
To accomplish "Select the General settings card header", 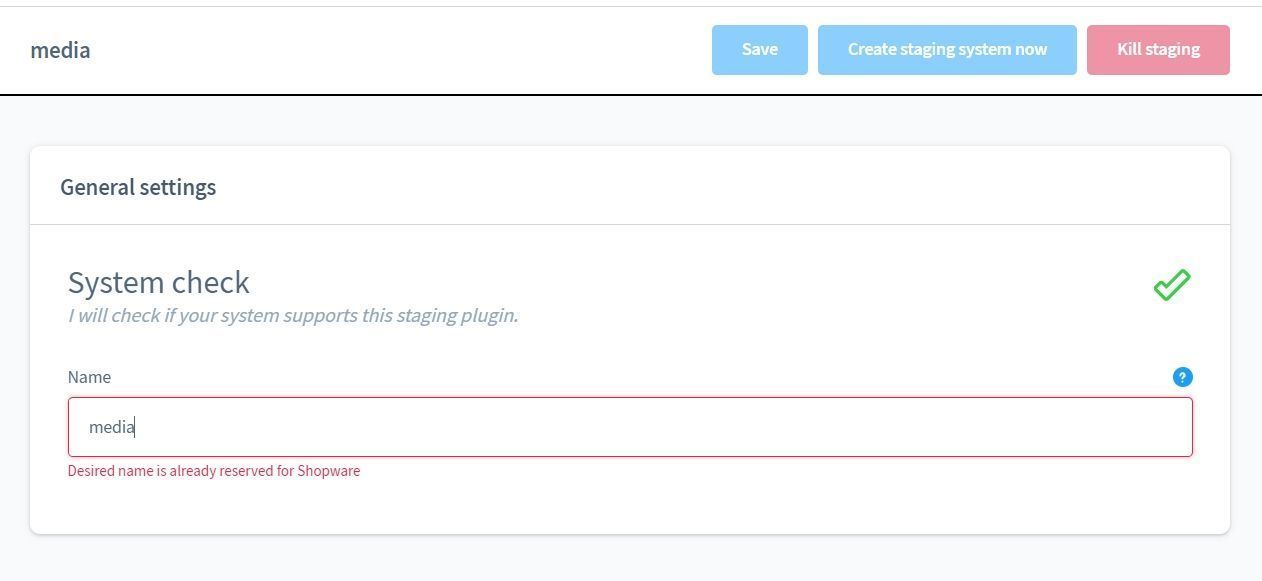I will (x=138, y=187).
